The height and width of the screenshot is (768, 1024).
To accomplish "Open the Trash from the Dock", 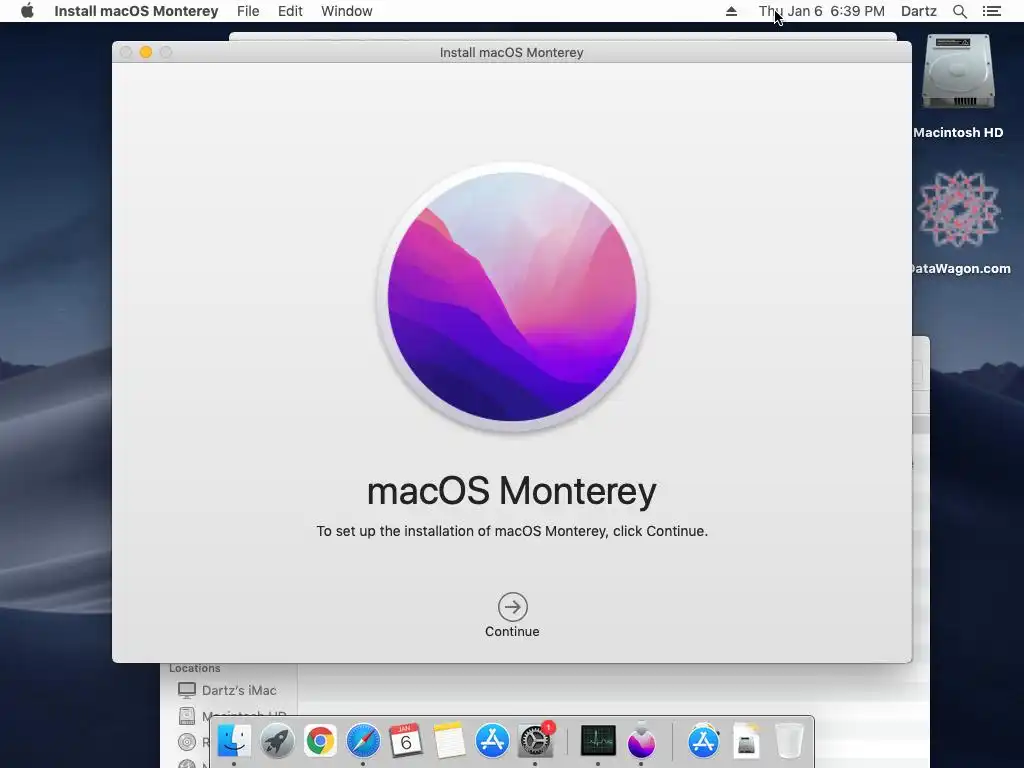I will point(789,741).
